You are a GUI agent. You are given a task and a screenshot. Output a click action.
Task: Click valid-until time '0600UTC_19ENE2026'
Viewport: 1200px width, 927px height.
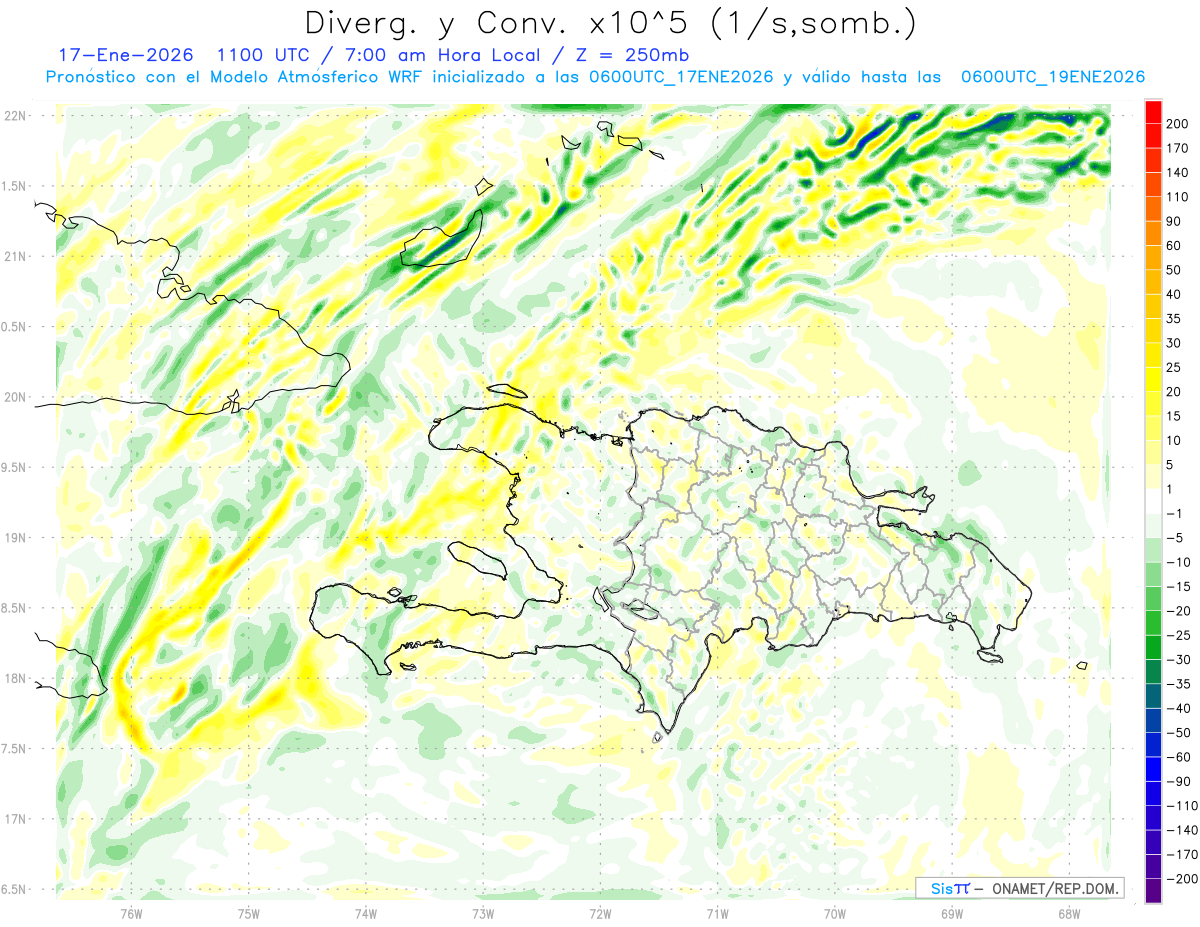pyautogui.click(x=1052, y=77)
